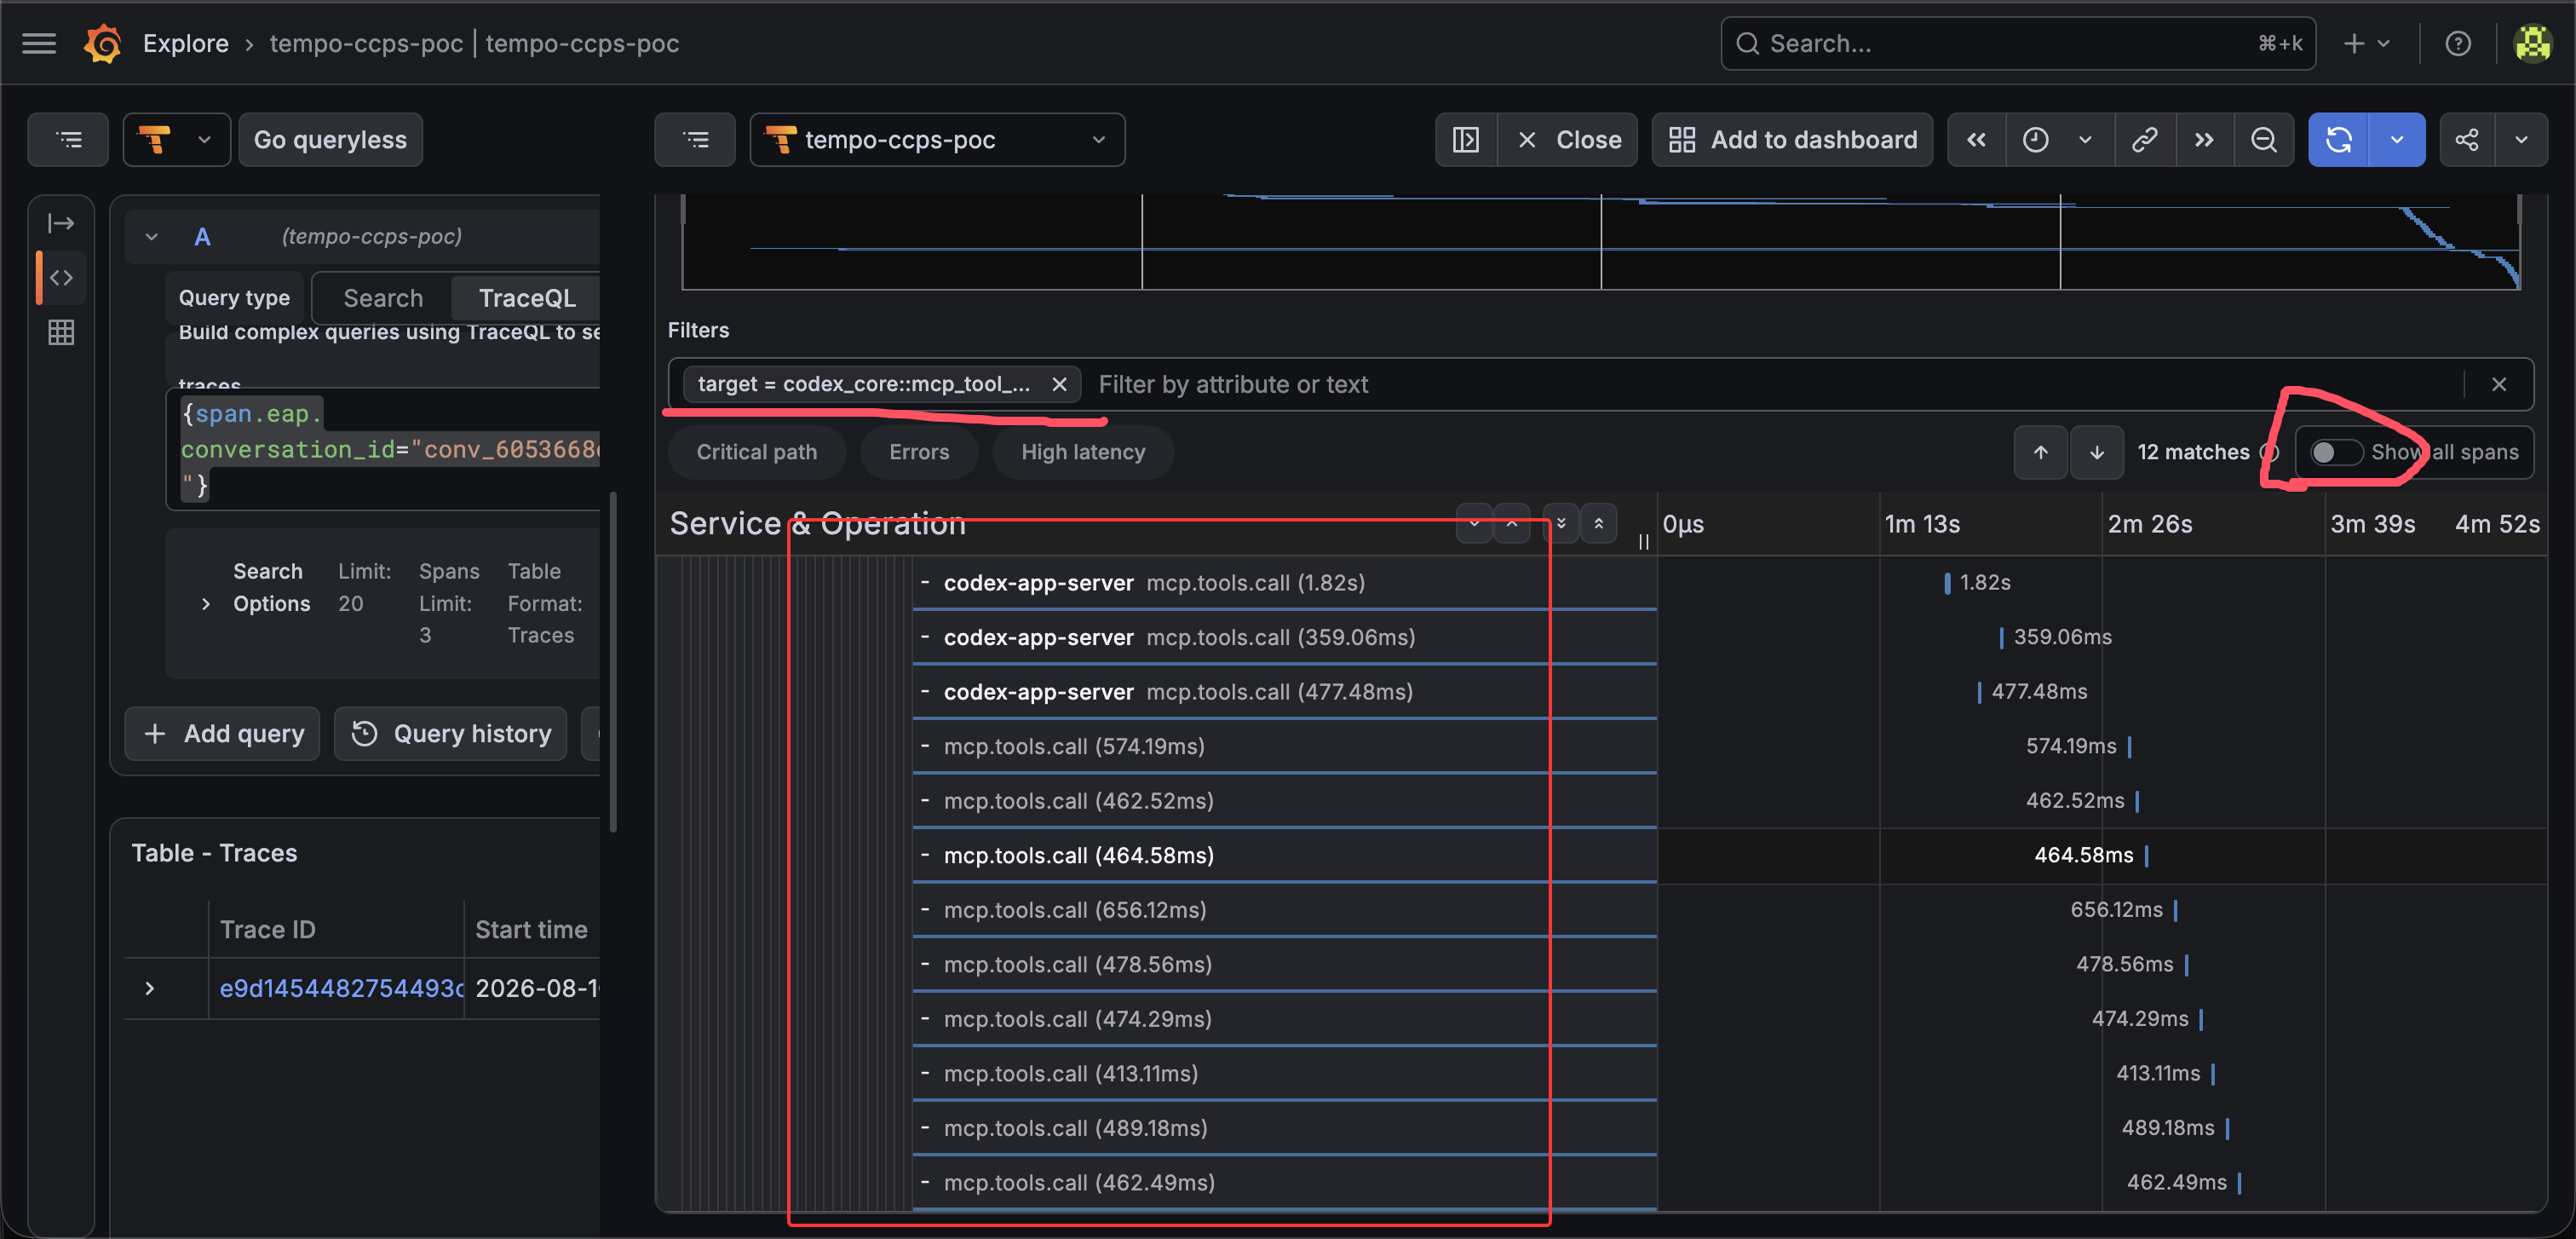Expand the trace row in table
Image resolution: width=2576 pixels, height=1239 pixels.
click(150, 988)
